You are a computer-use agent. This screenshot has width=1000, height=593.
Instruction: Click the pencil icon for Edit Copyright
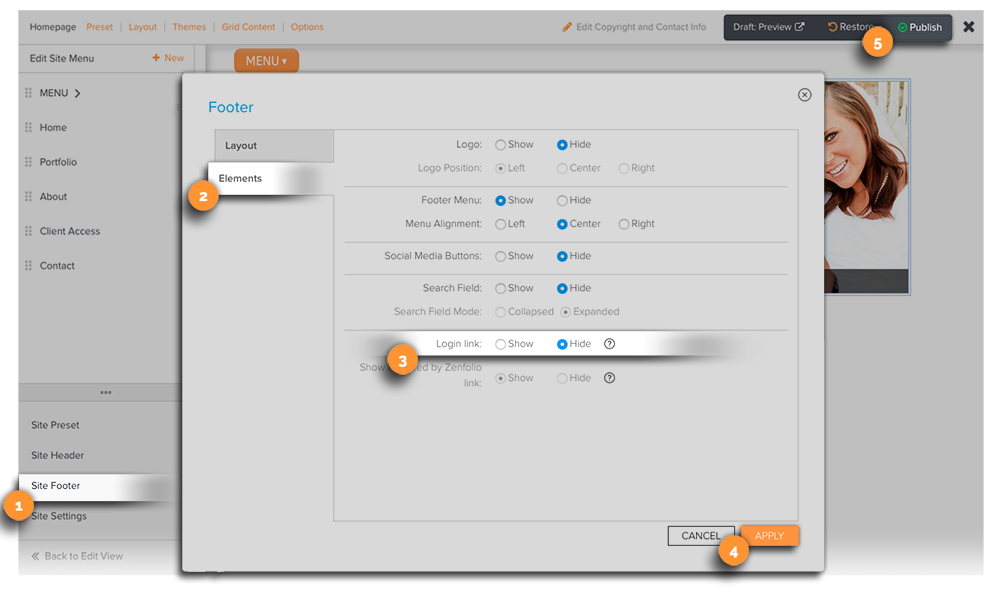click(x=566, y=27)
